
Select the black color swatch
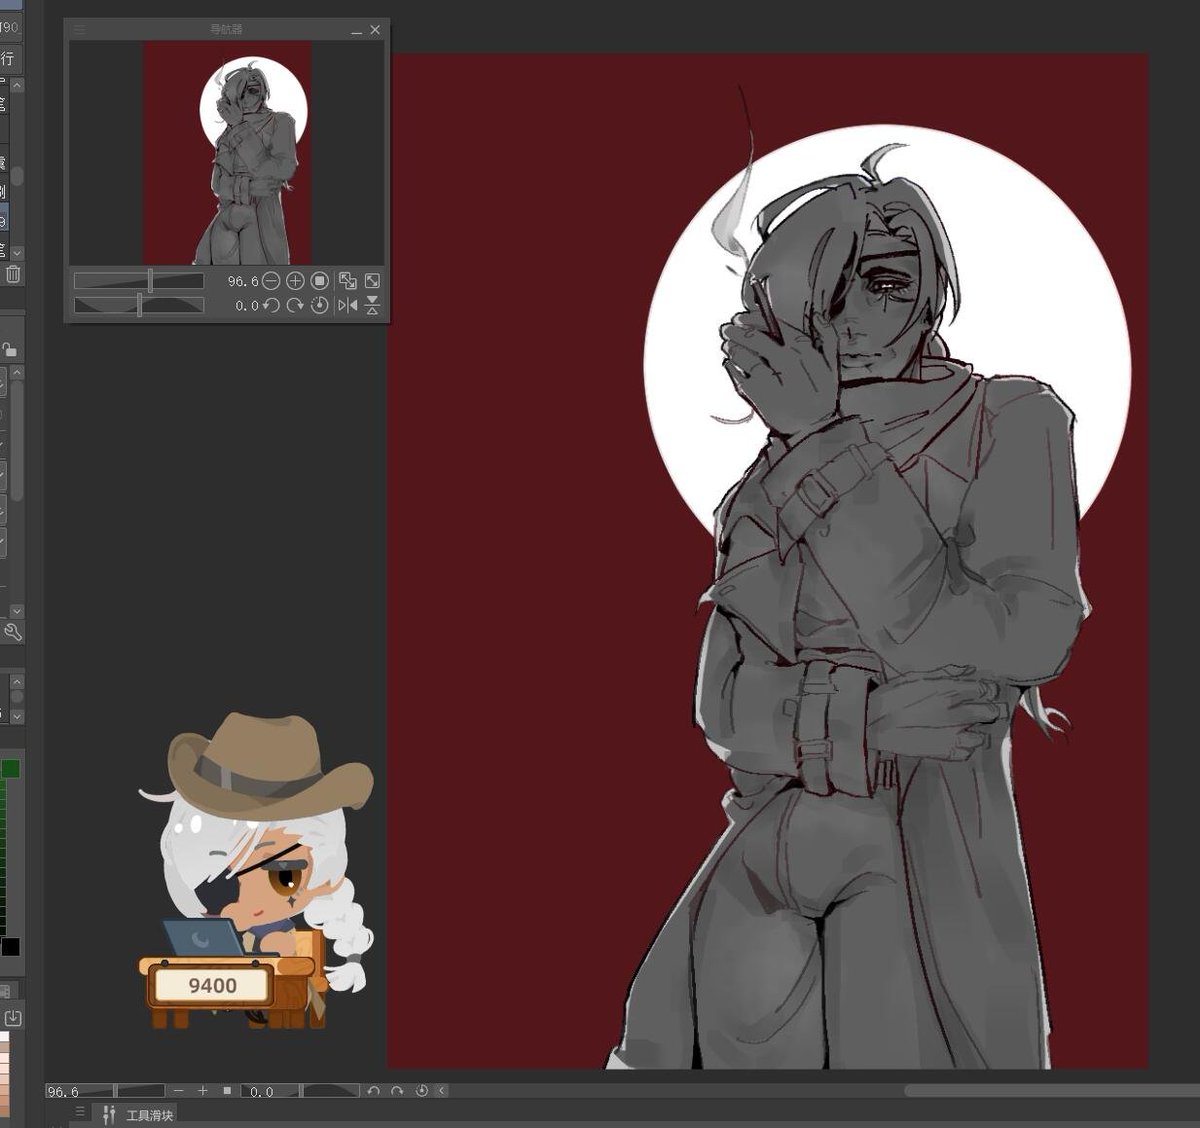click(x=10, y=946)
